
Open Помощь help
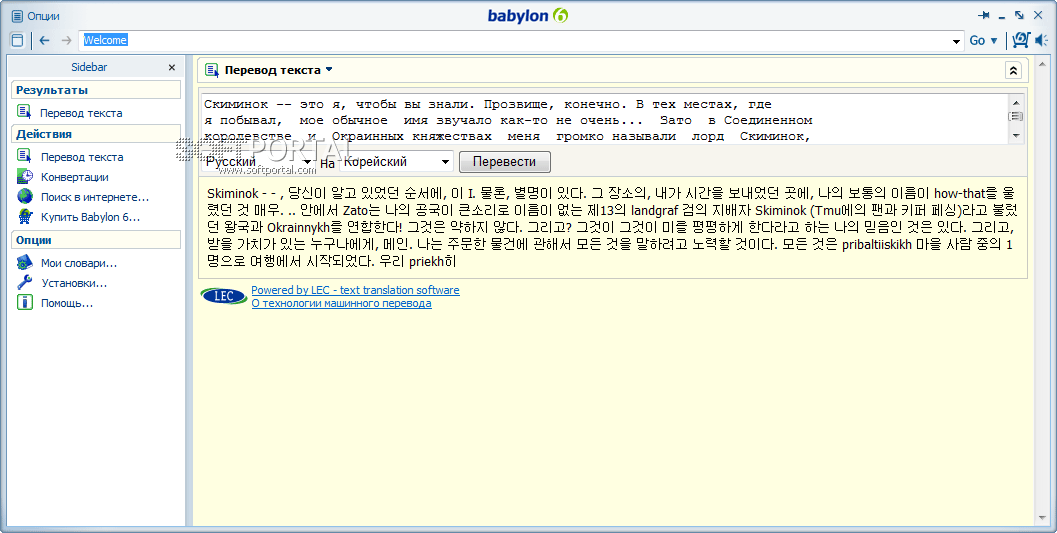[67, 303]
